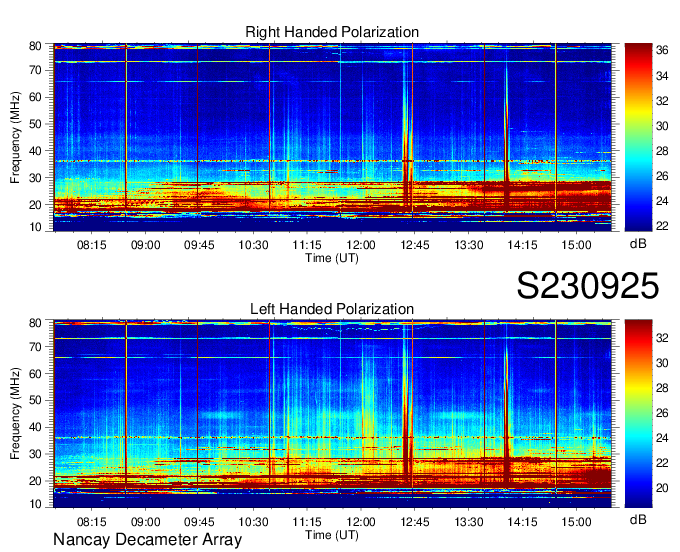Click the 20 tick on the Left Handed colorbar
This screenshot has height=552, width=680.
[x=662, y=488]
